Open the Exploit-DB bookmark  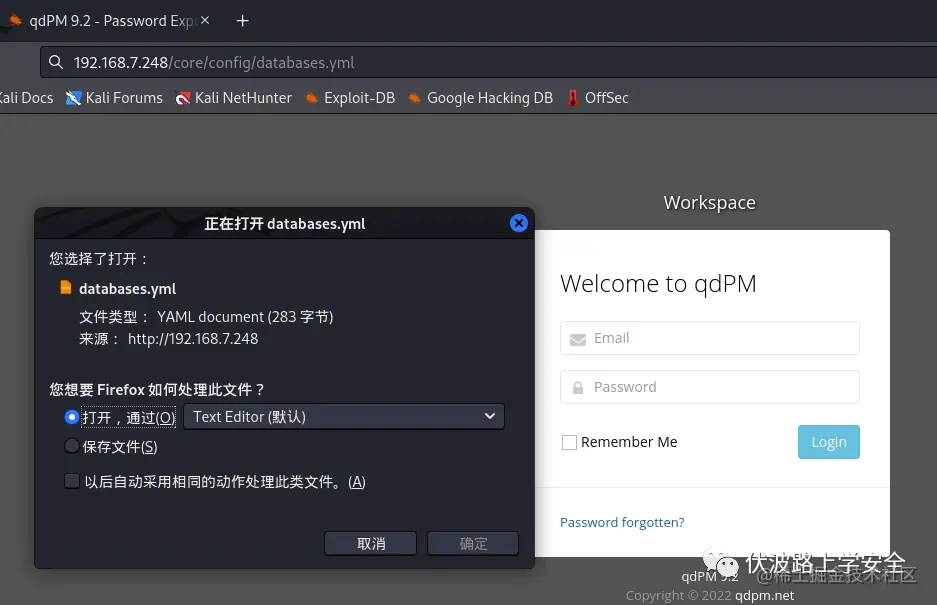pos(350,97)
